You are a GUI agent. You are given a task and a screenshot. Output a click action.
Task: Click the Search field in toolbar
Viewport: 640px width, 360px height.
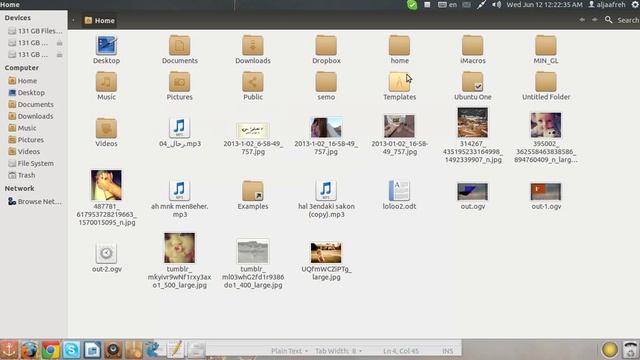628,20
